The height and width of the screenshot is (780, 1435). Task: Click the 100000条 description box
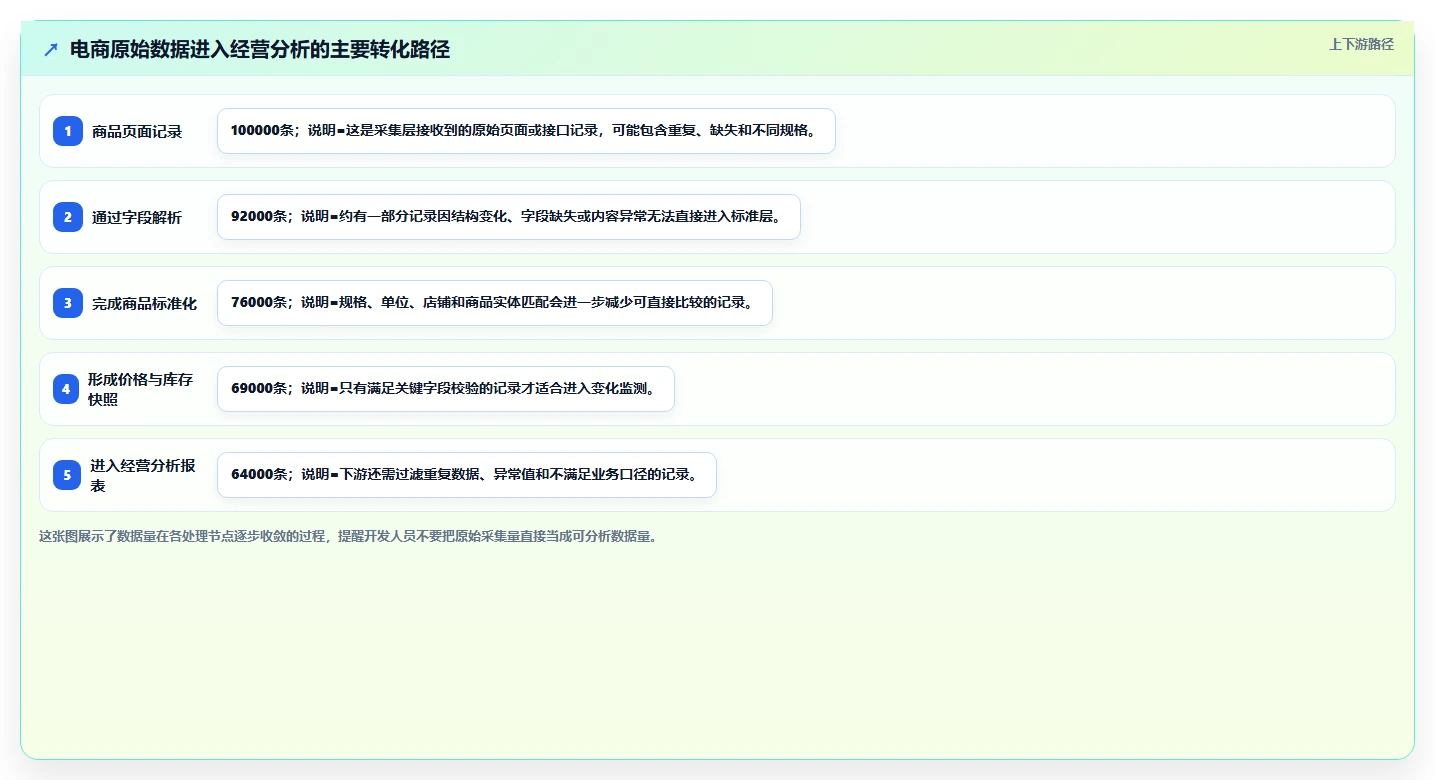526,131
